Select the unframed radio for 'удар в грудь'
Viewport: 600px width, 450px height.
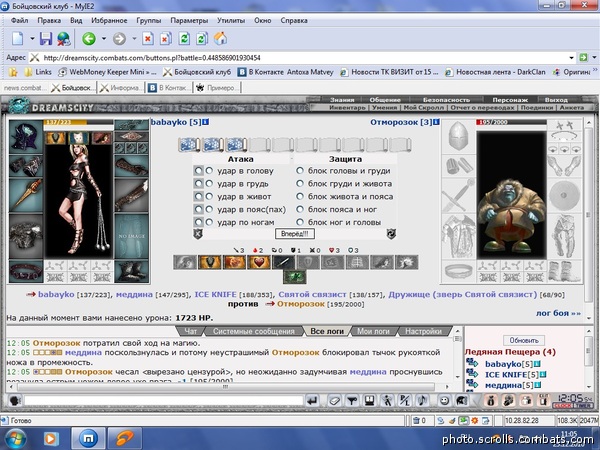click(x=209, y=184)
